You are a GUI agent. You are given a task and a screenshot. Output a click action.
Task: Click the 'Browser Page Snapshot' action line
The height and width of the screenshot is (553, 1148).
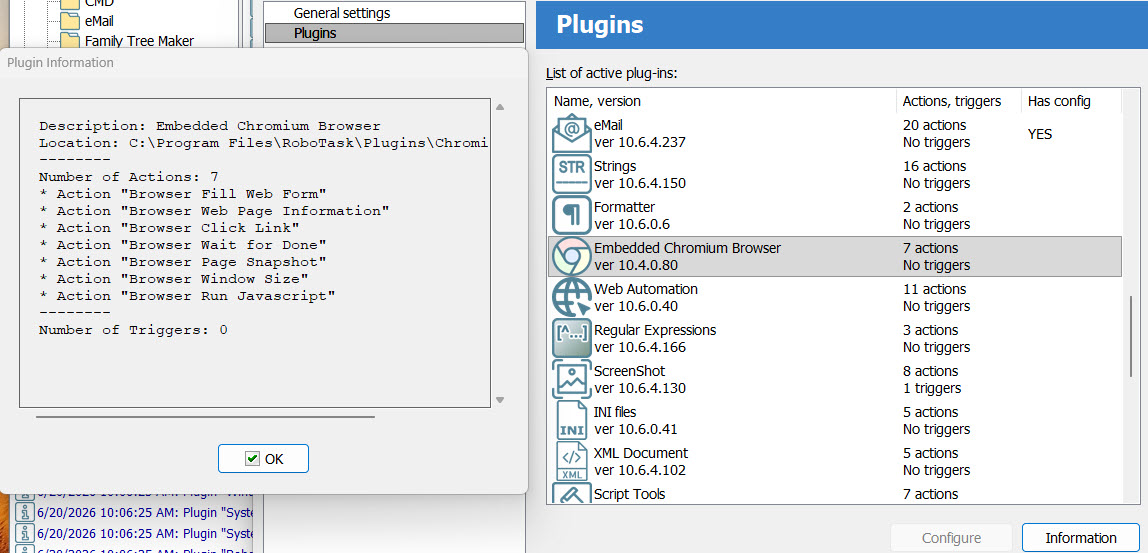click(183, 262)
